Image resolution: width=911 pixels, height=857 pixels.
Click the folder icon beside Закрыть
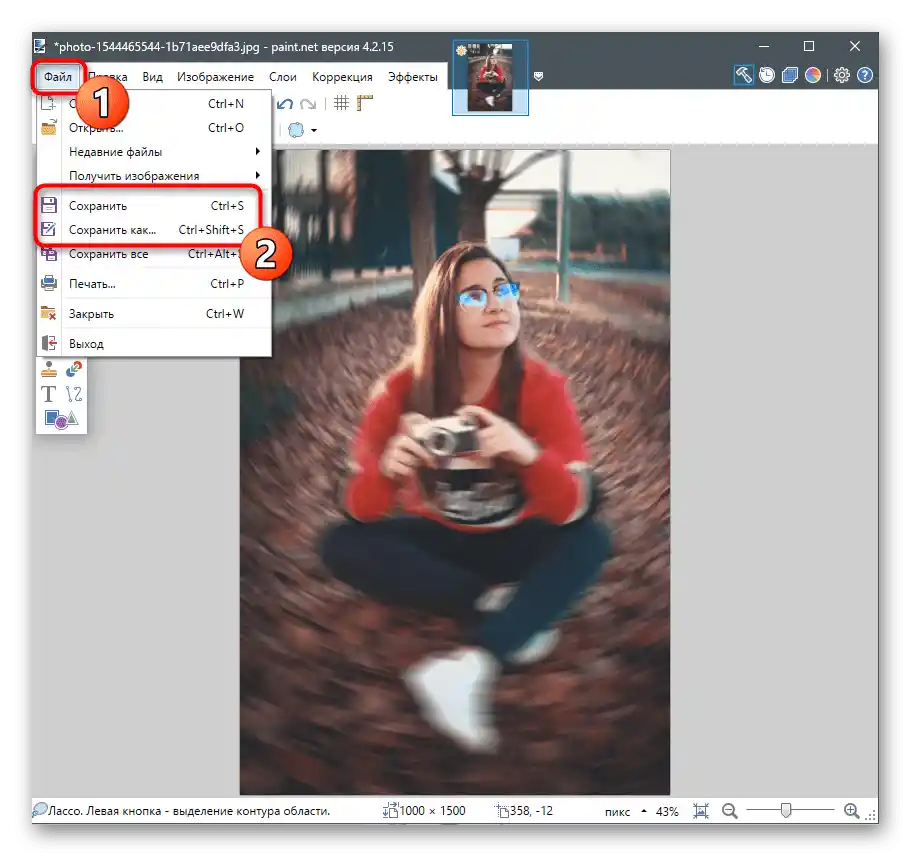[49, 313]
